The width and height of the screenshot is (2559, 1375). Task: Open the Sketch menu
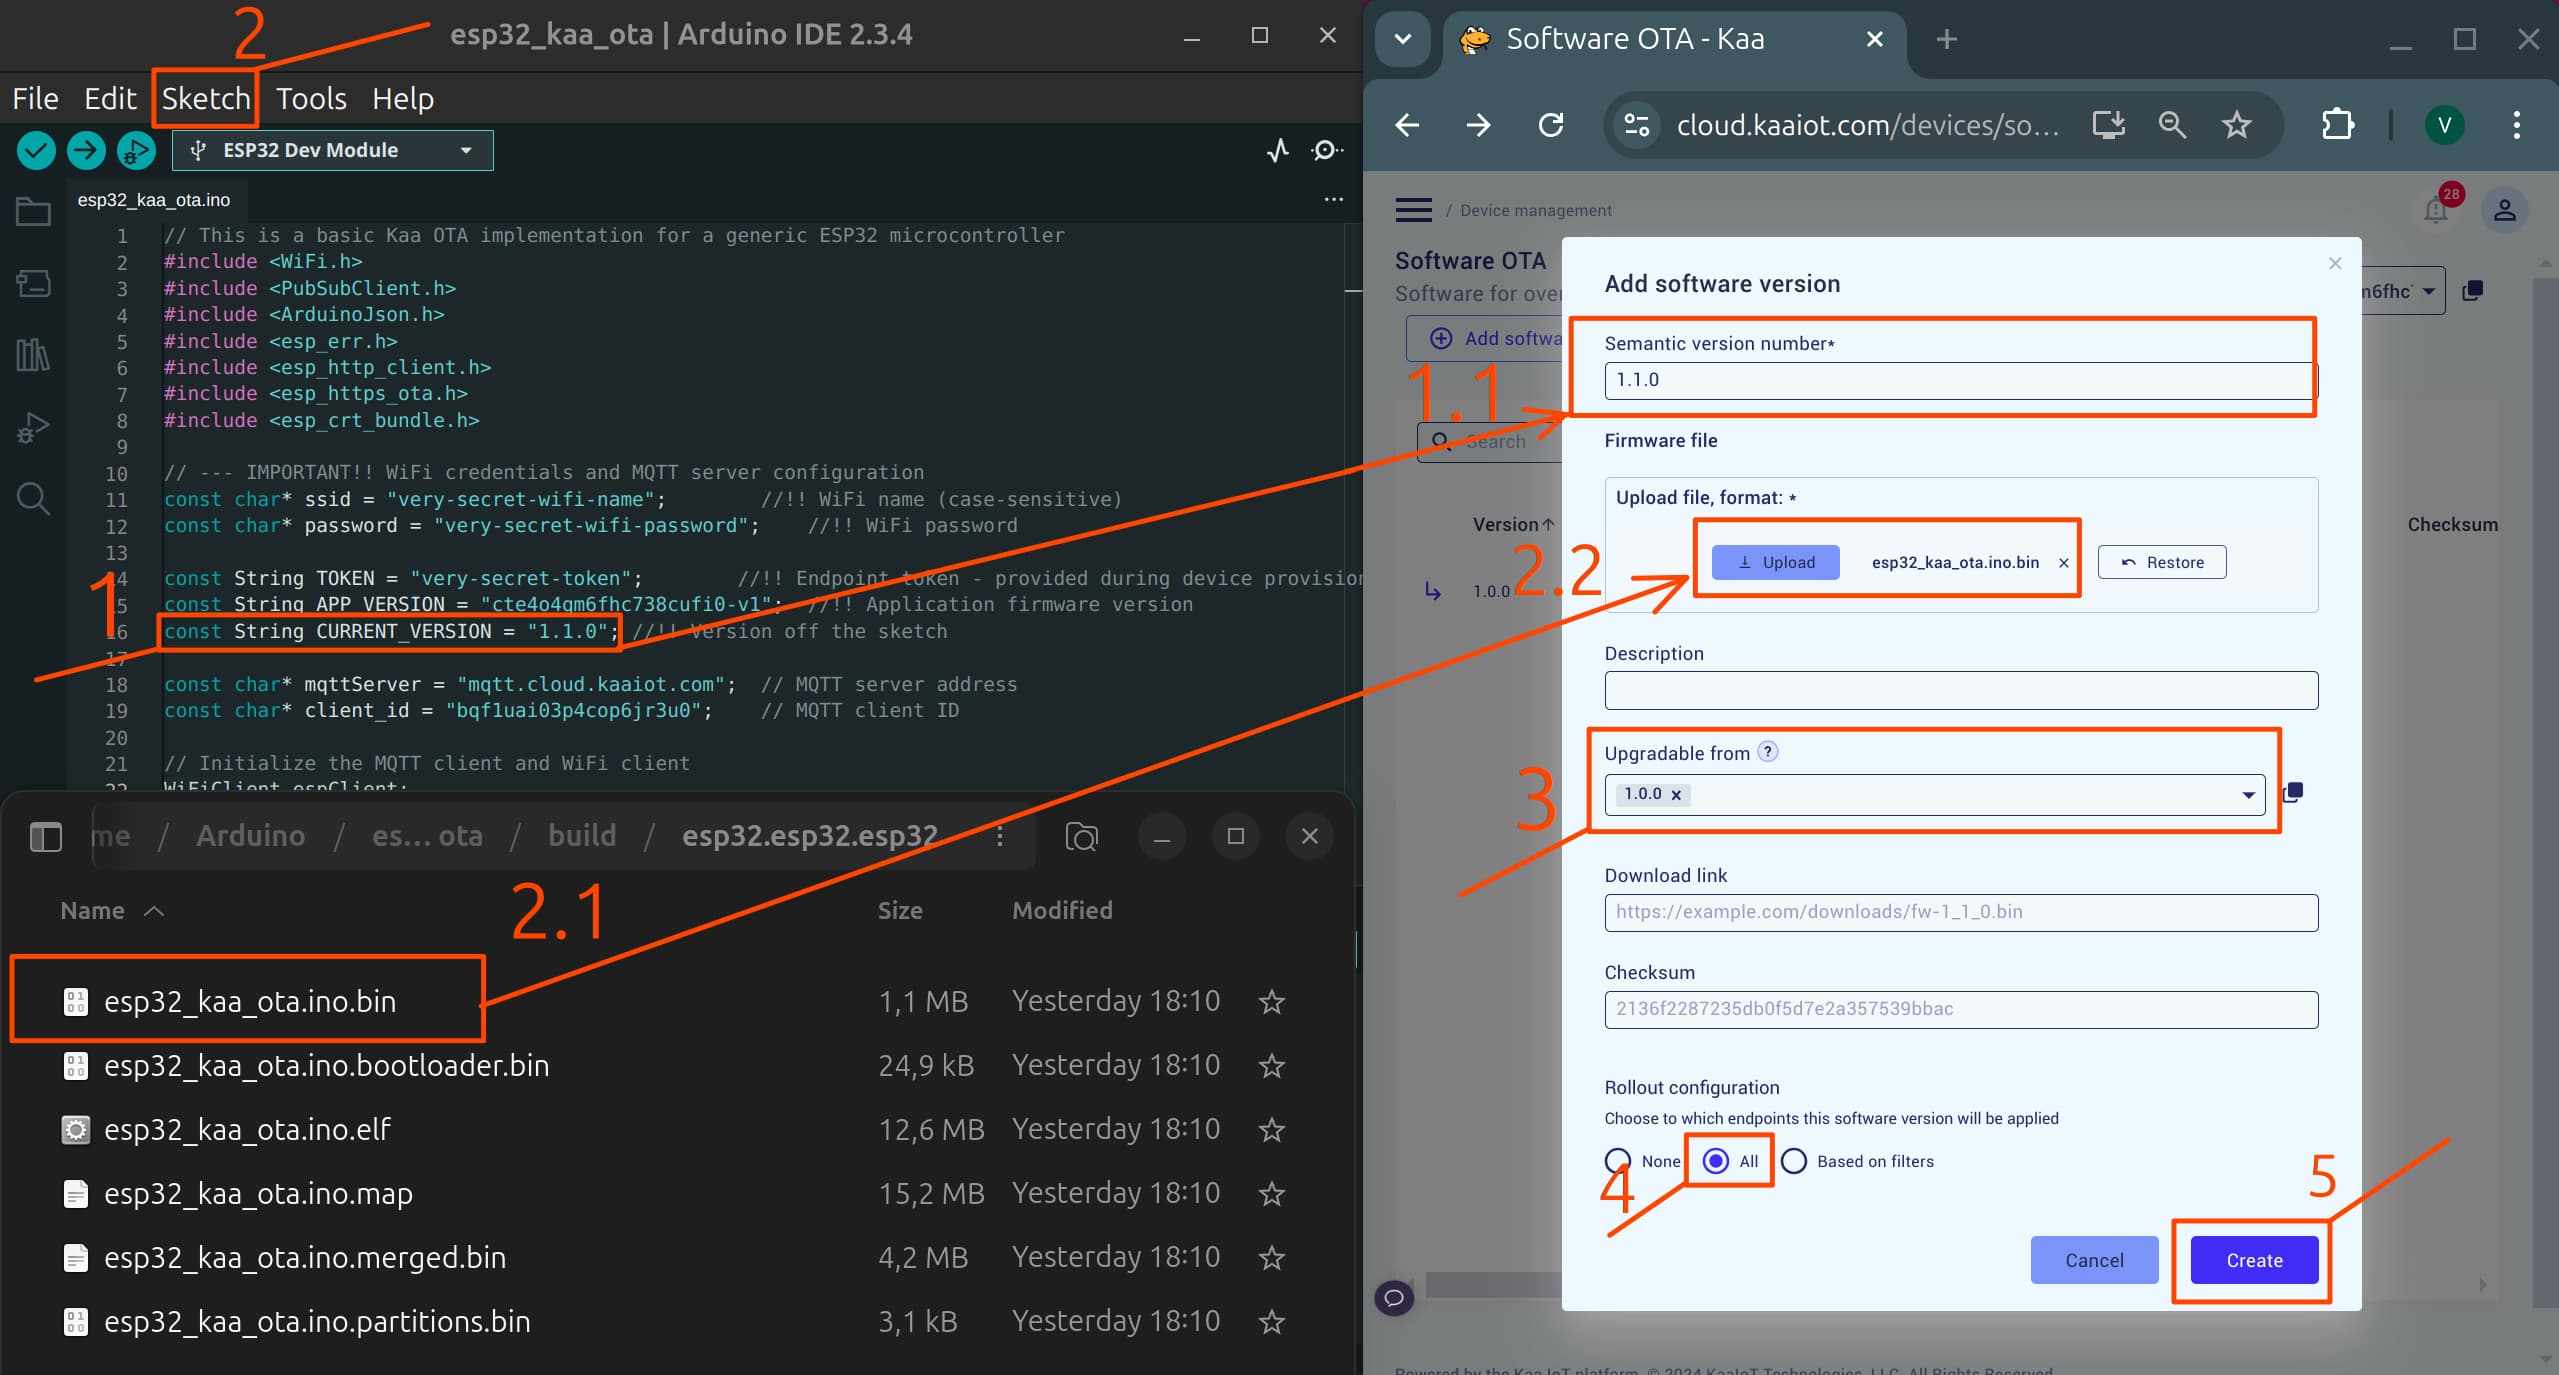(x=206, y=99)
